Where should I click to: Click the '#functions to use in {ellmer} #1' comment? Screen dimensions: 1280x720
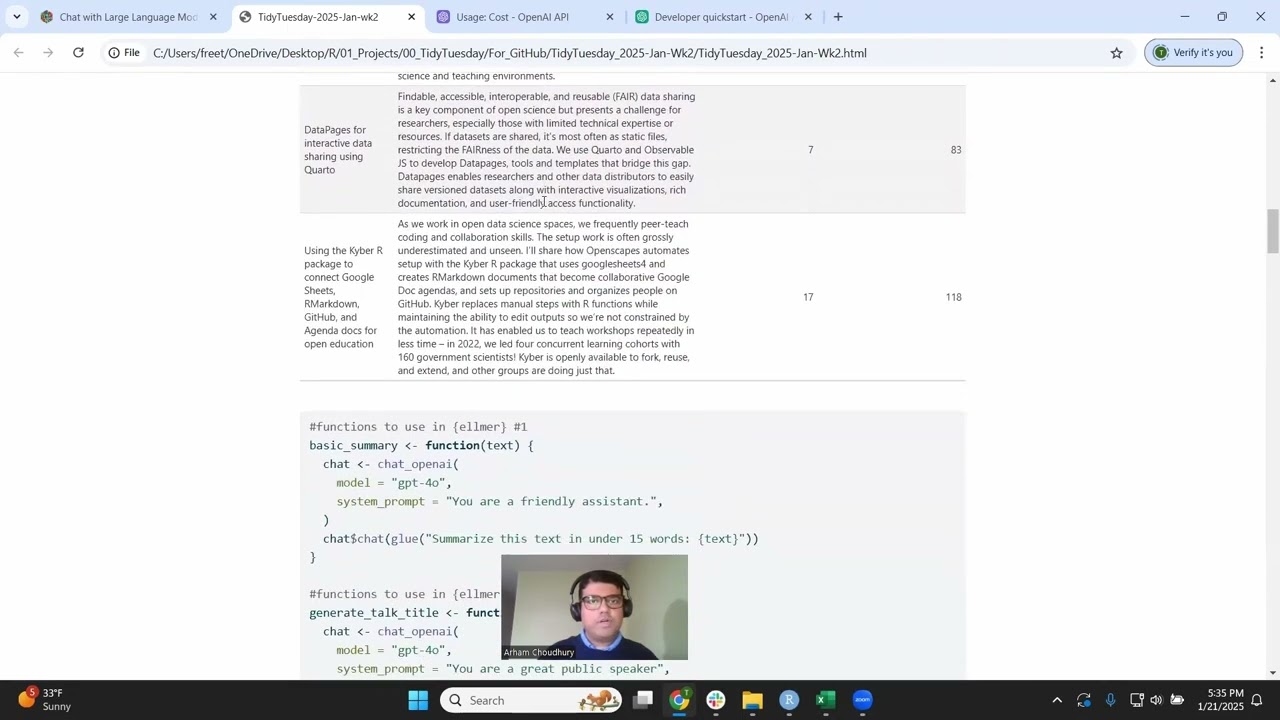click(418, 427)
